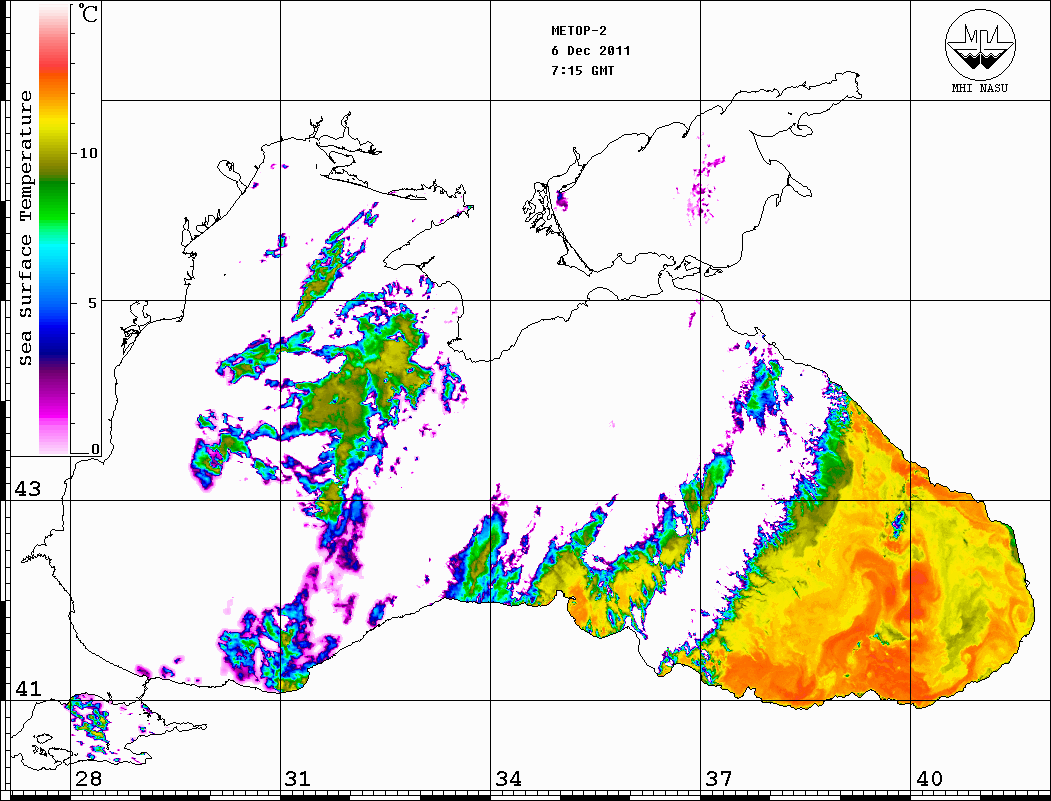The width and height of the screenshot is (1051, 801).
Task: Click the MHI NASU circular logo
Action: (980, 45)
